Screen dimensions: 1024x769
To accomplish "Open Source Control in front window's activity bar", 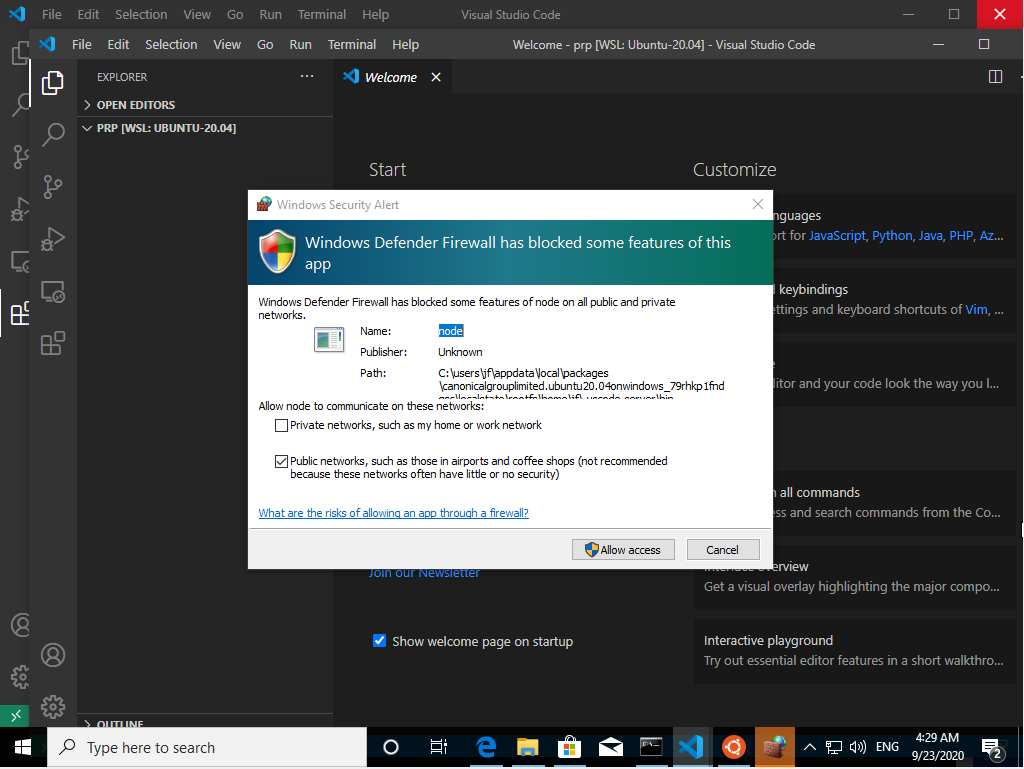I will [x=53, y=187].
